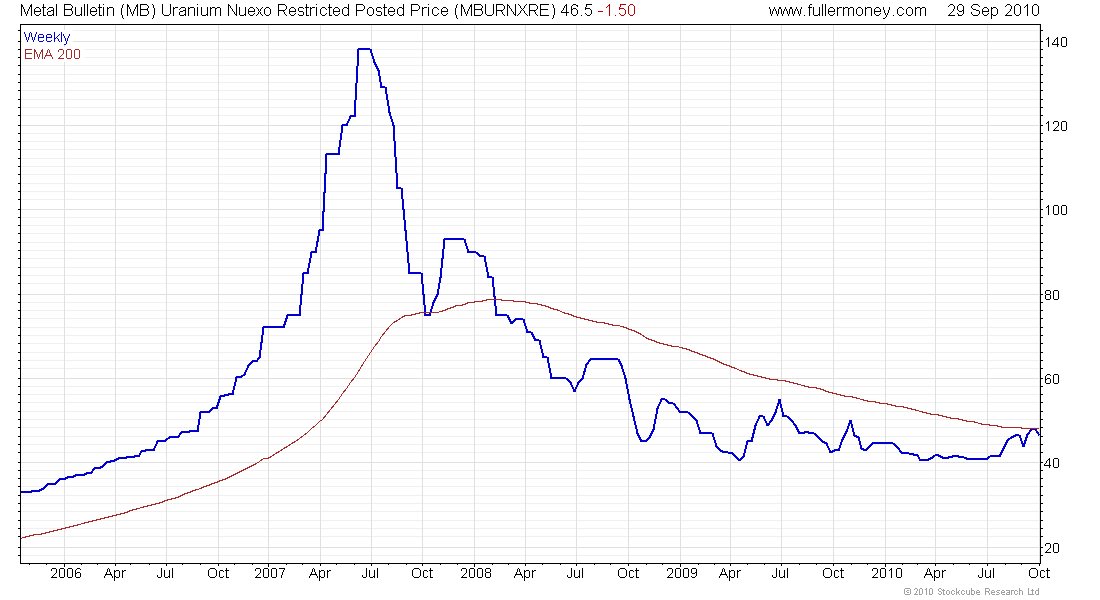
Task: Click the 120 value on price axis
Action: 1056,126
